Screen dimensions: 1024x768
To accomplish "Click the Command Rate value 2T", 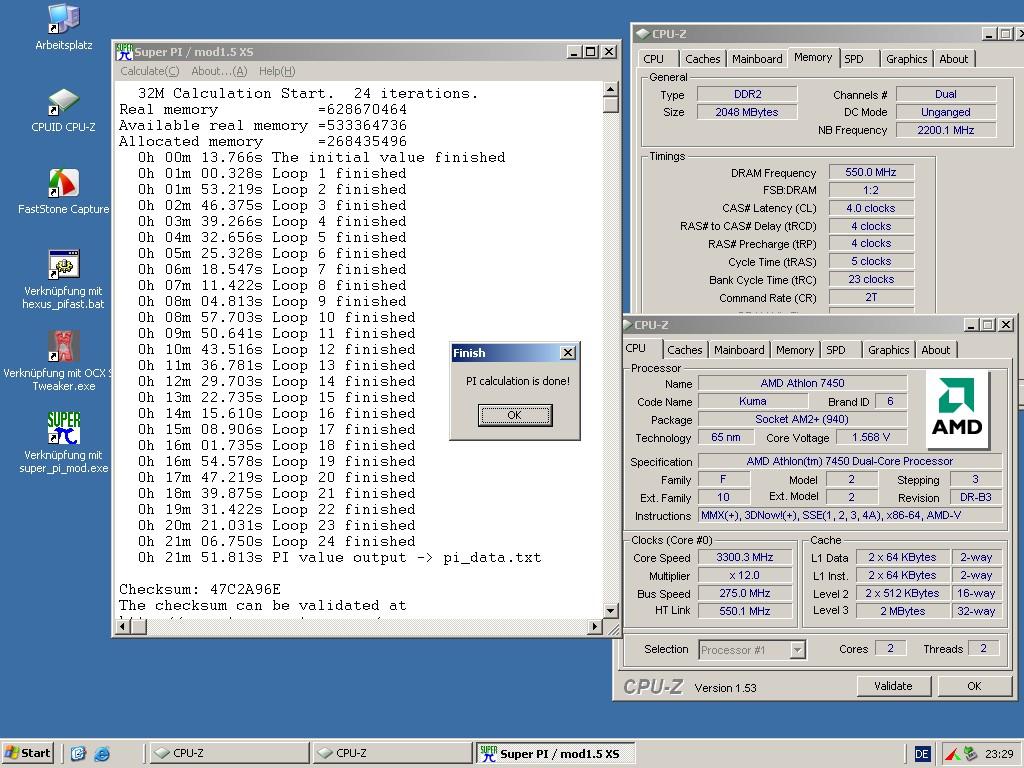I will [871, 297].
